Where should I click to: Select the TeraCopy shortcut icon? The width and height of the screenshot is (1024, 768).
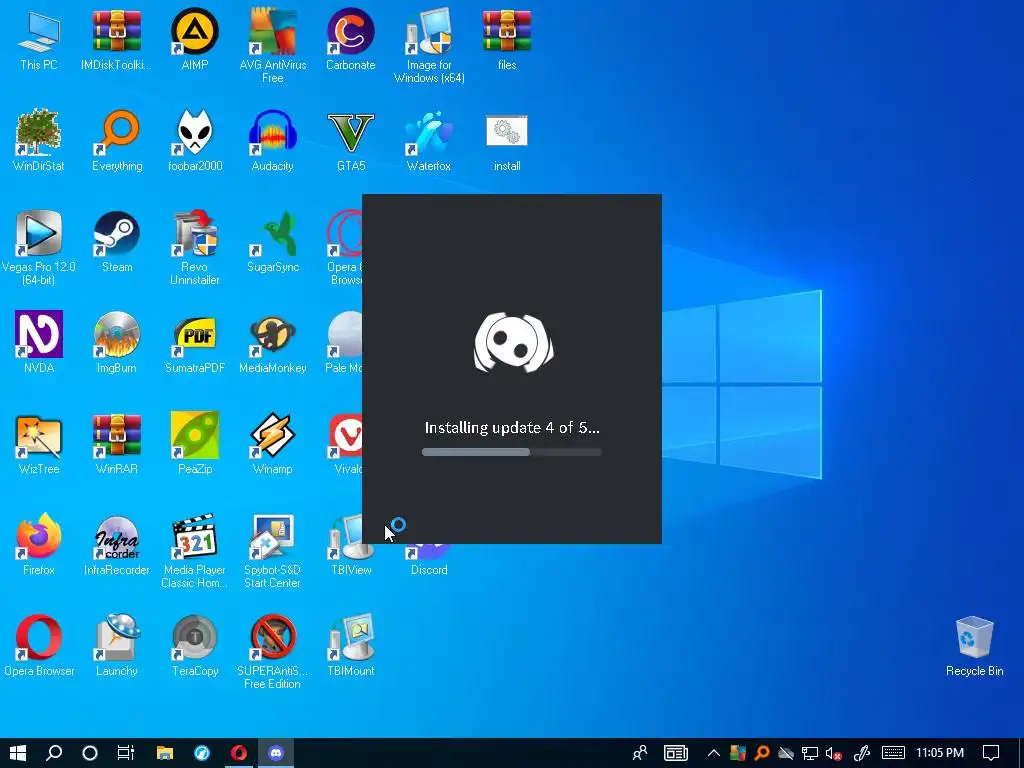(x=195, y=637)
